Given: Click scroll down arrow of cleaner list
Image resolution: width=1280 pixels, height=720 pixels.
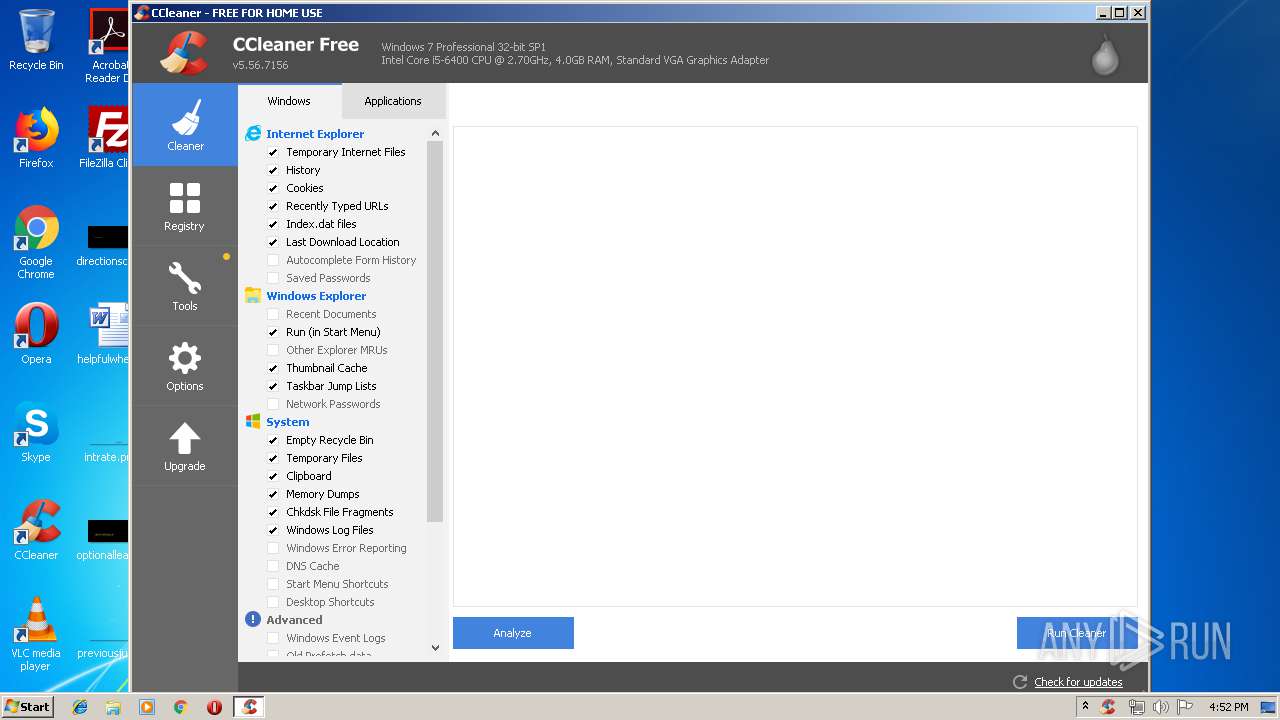Looking at the screenshot, I should click(435, 648).
